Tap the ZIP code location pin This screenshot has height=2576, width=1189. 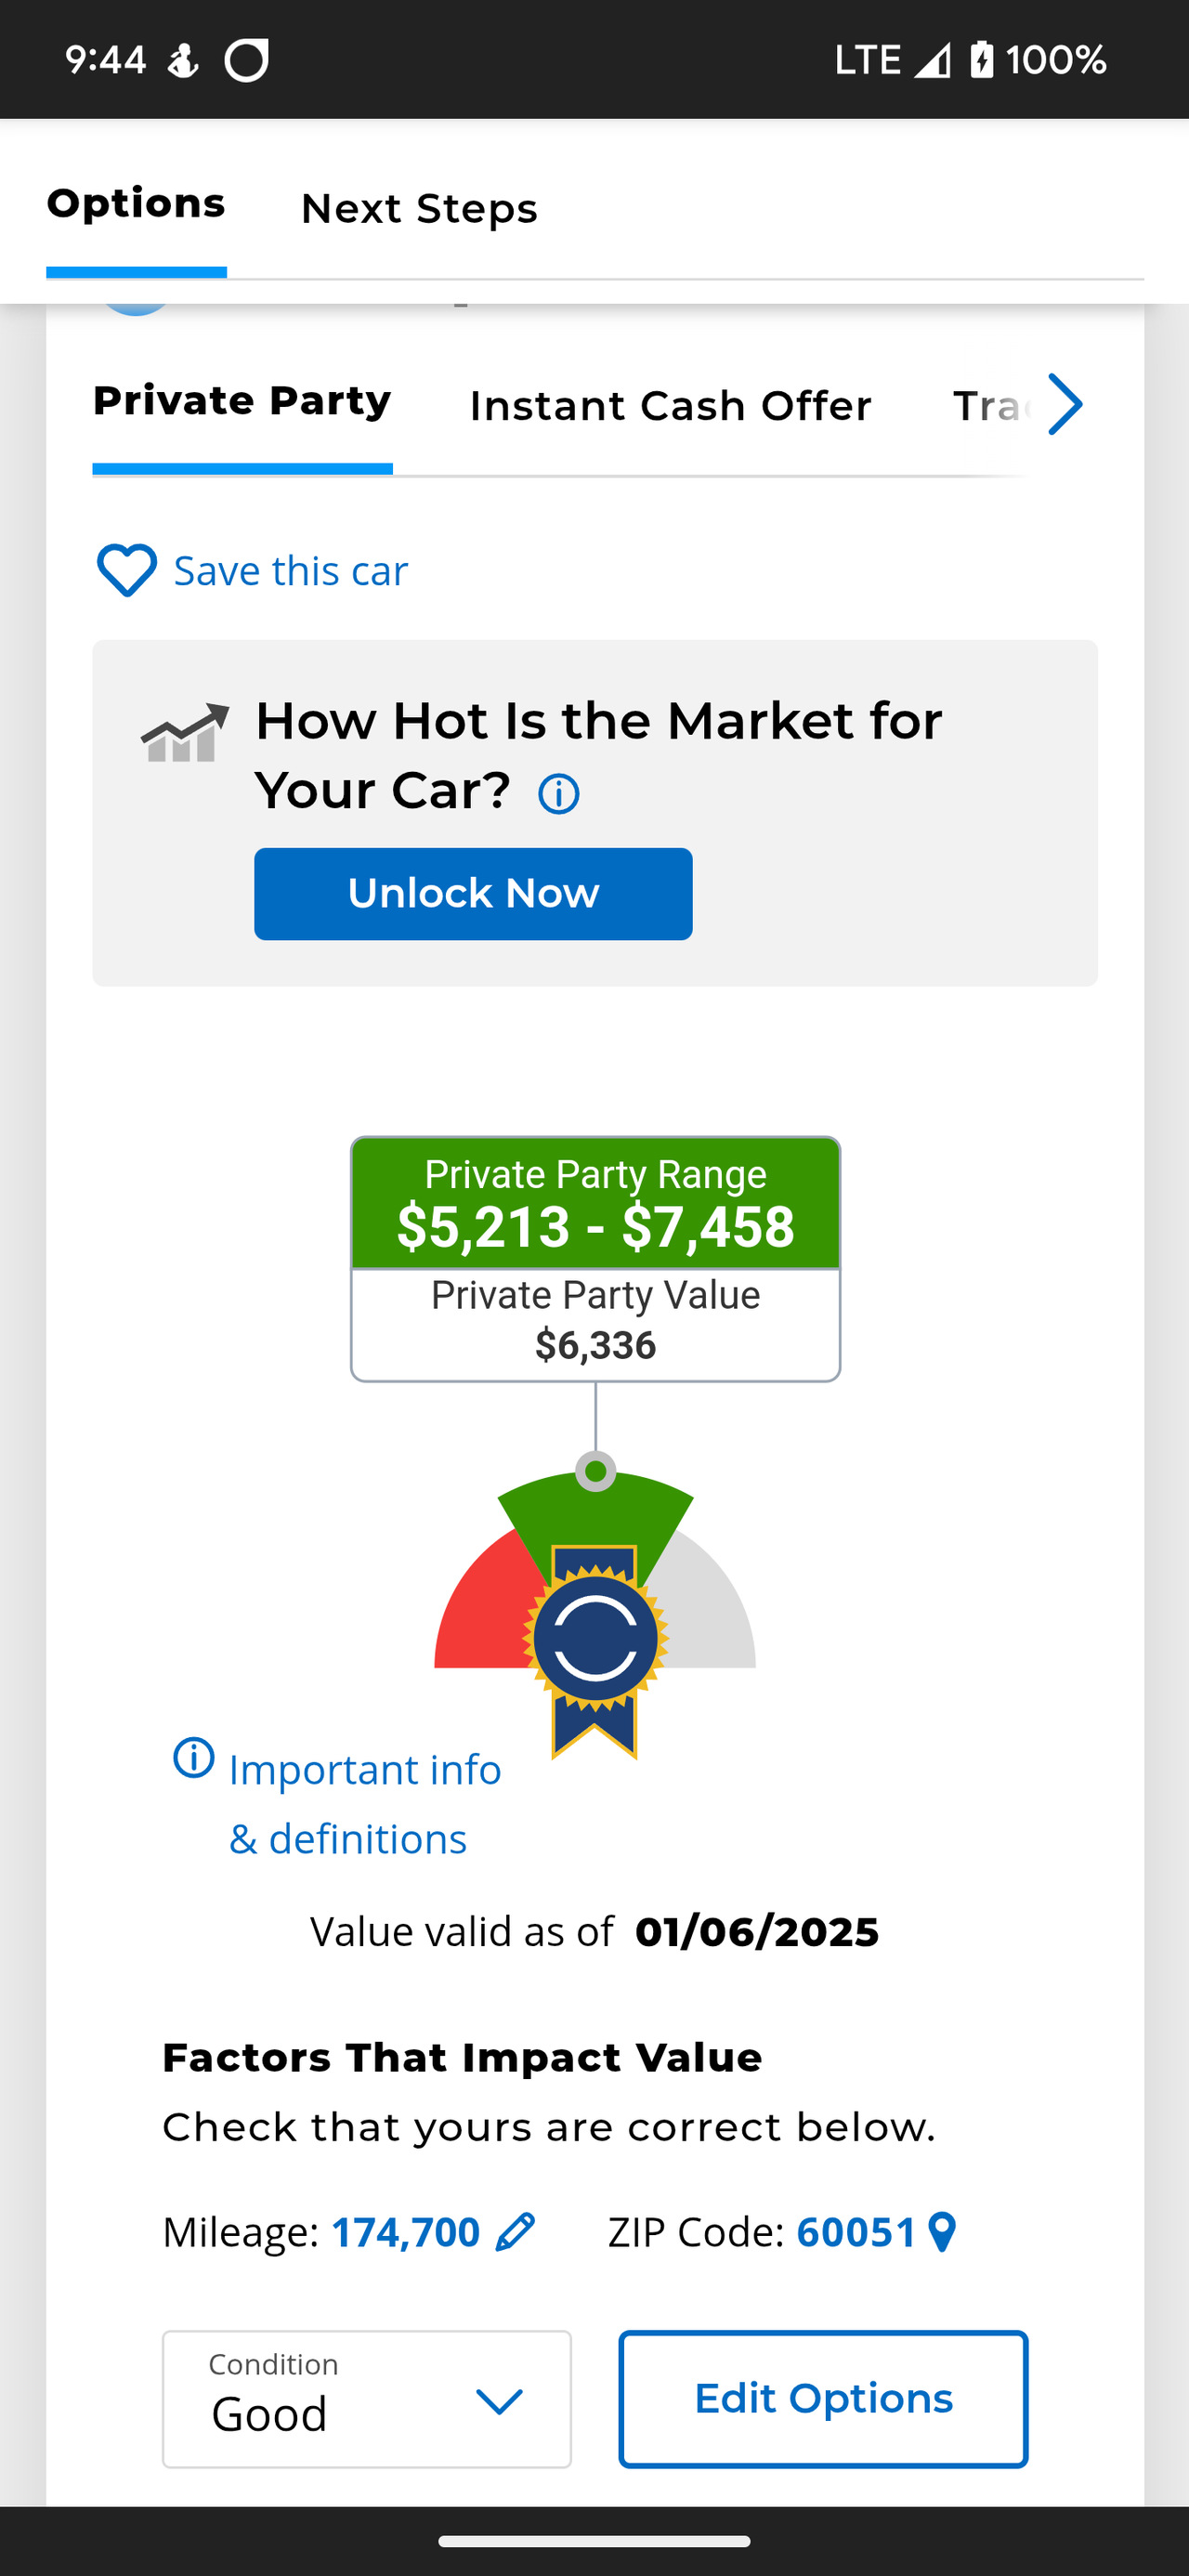942,2232
